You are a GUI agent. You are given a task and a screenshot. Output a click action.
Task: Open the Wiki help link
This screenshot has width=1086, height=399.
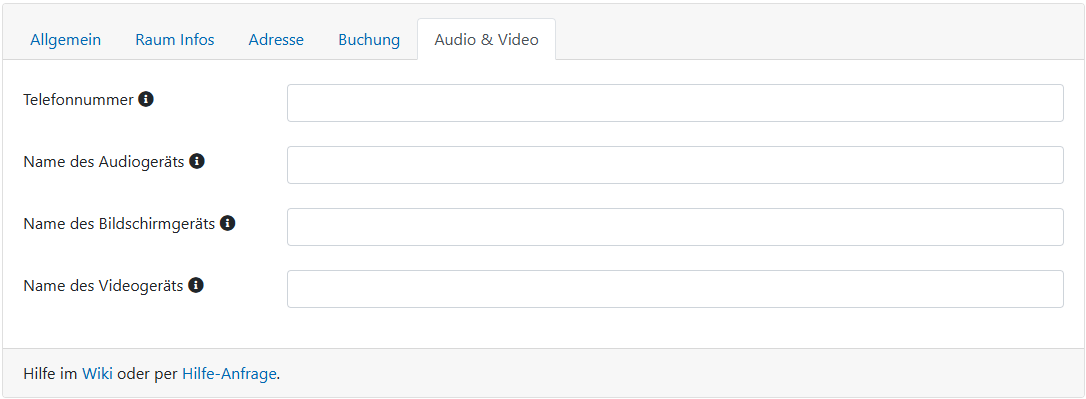97,374
